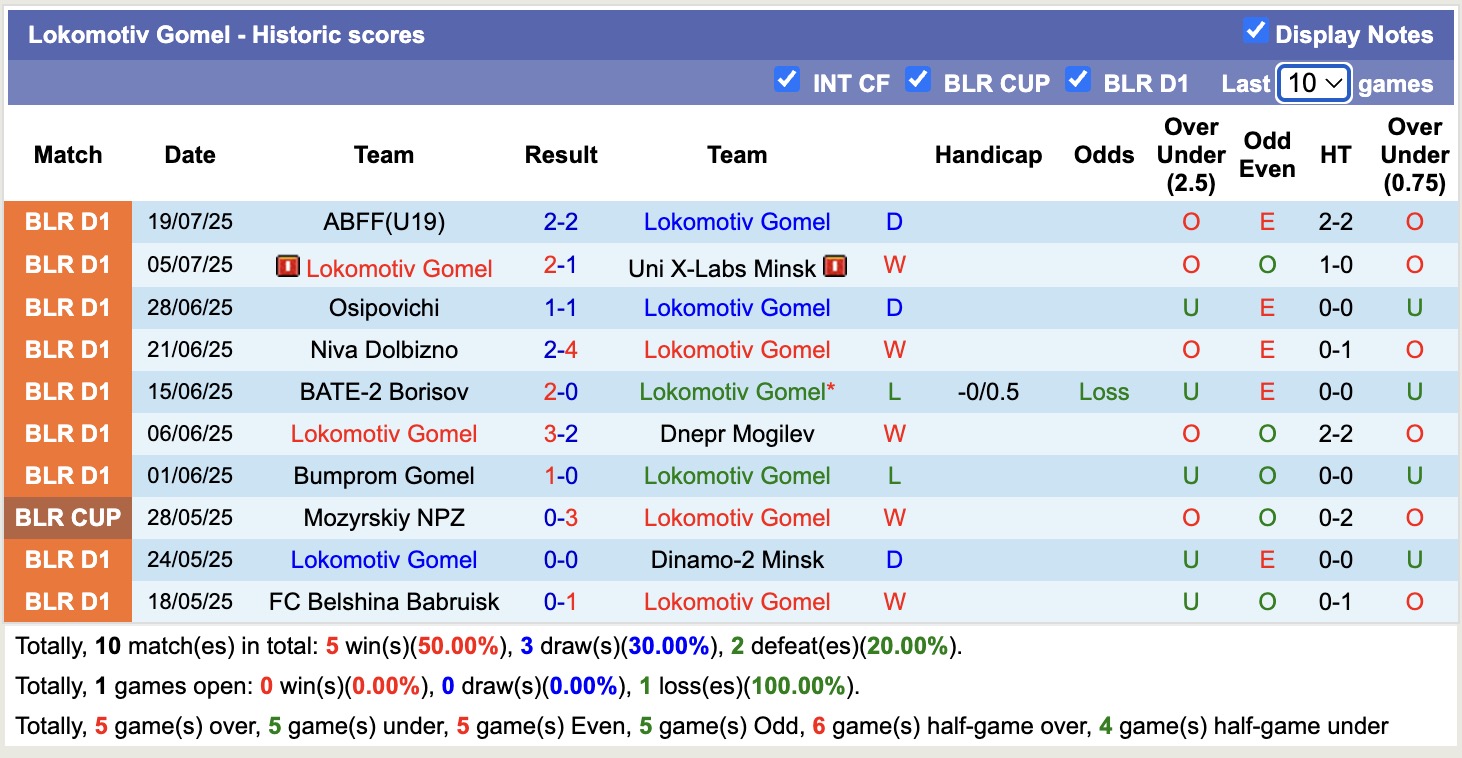Open the Dinamo-2 Minsk team link
This screenshot has height=758, width=1462.
(737, 559)
